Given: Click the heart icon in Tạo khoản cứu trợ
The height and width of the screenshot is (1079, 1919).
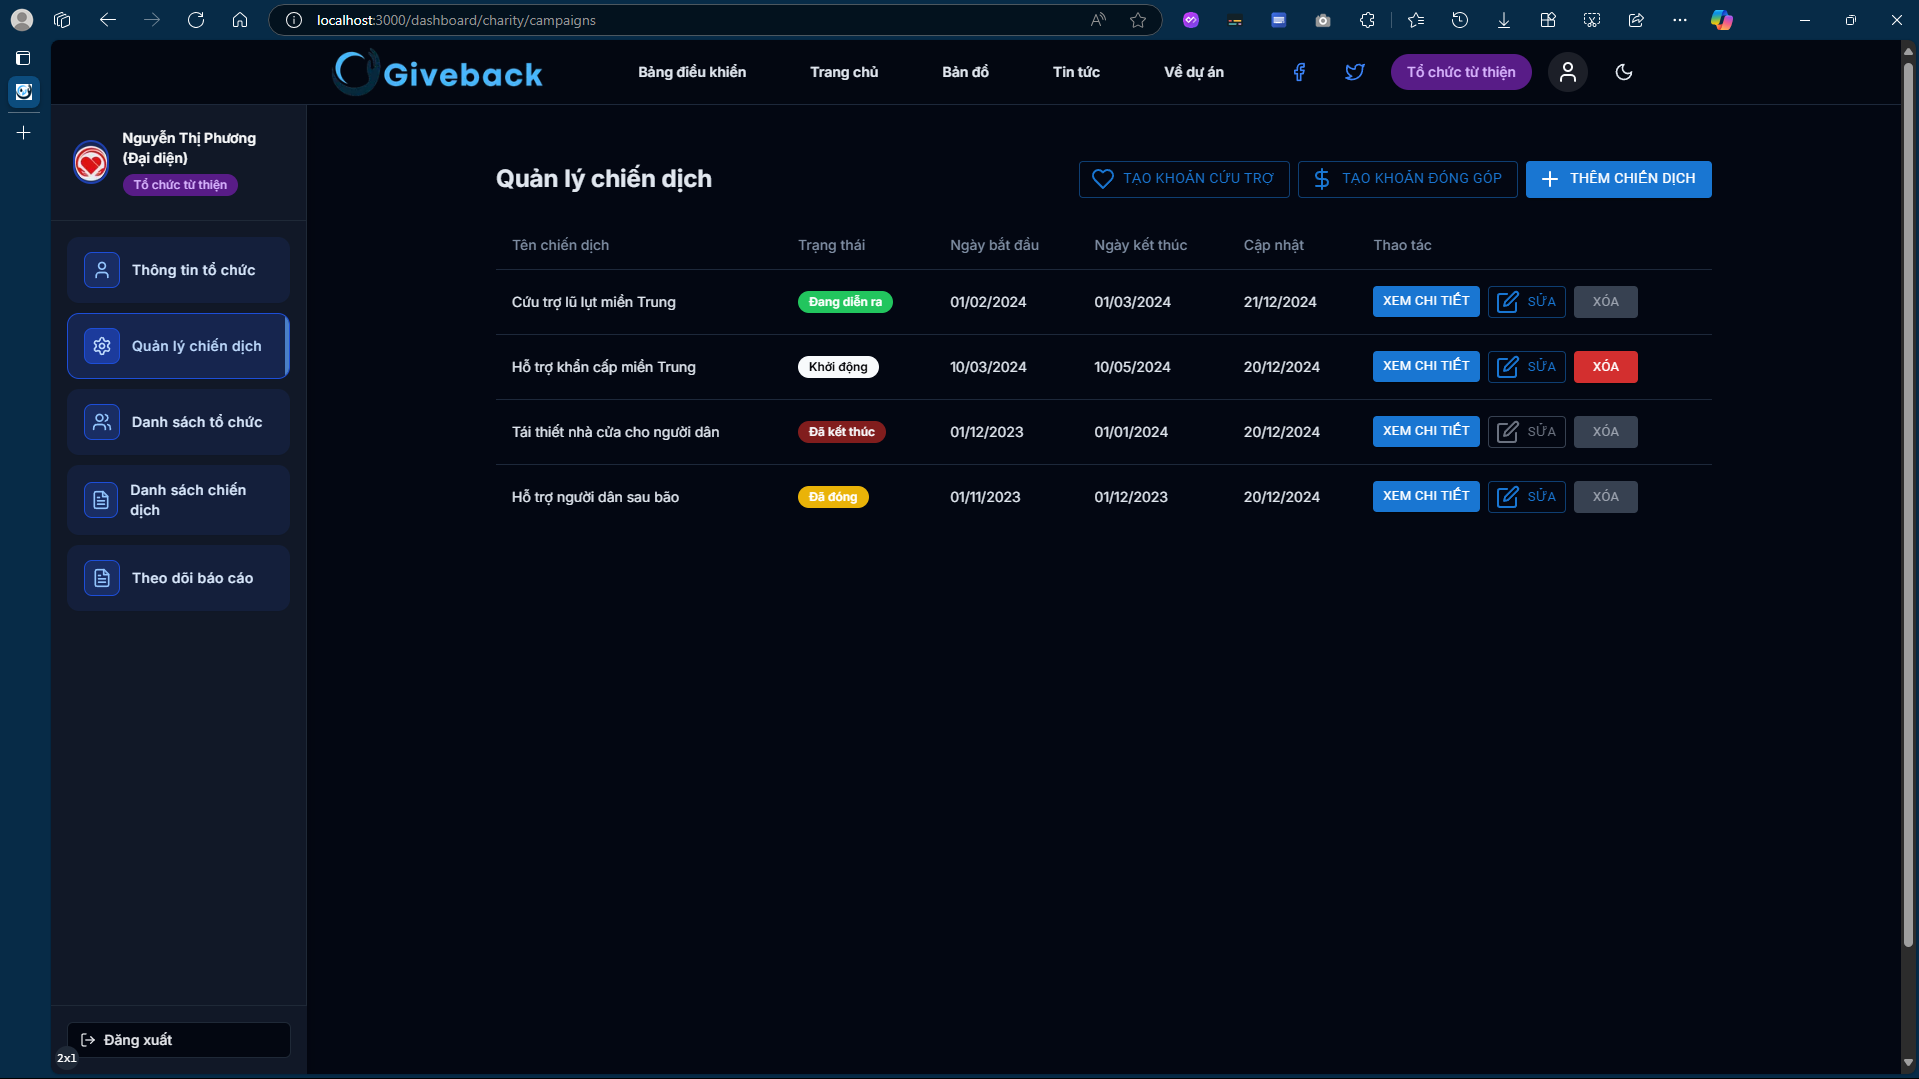Looking at the screenshot, I should click(x=1103, y=179).
